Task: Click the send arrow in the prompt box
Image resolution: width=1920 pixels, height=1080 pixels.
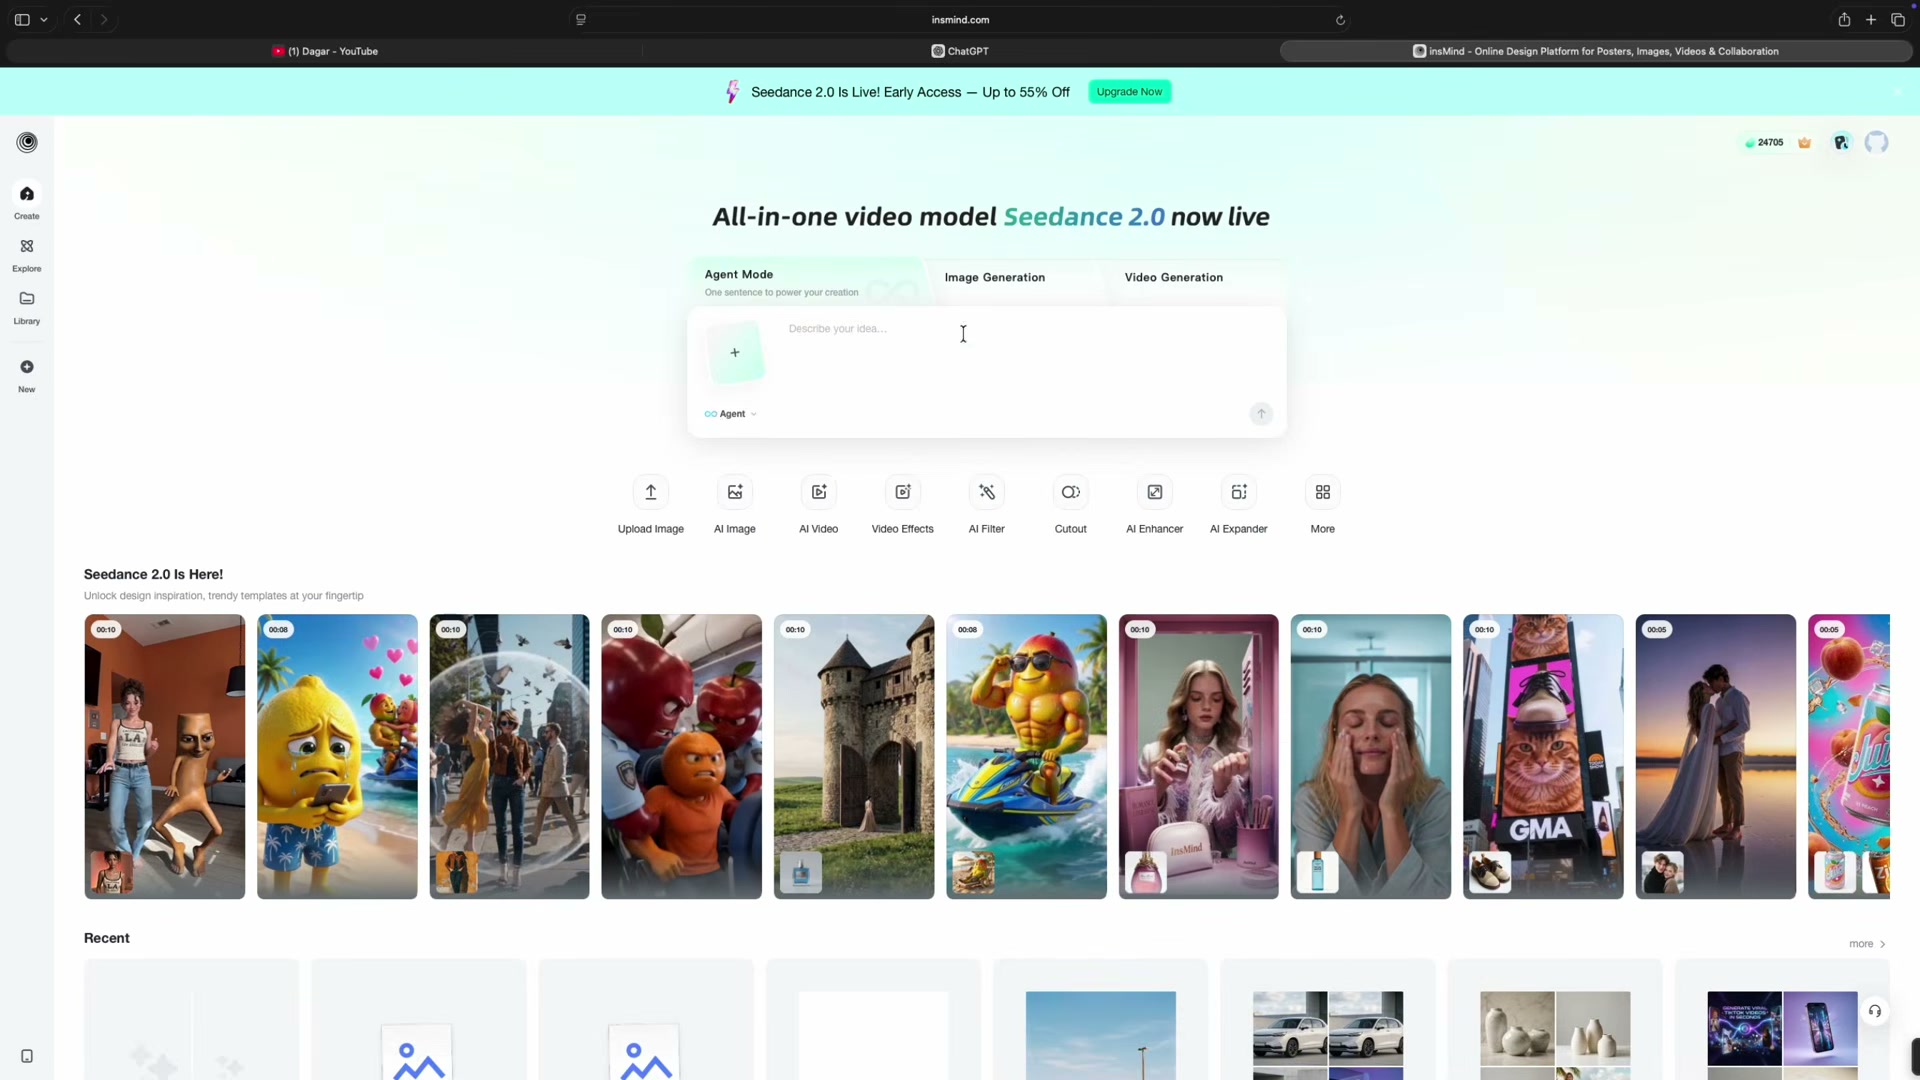Action: pyautogui.click(x=1261, y=414)
